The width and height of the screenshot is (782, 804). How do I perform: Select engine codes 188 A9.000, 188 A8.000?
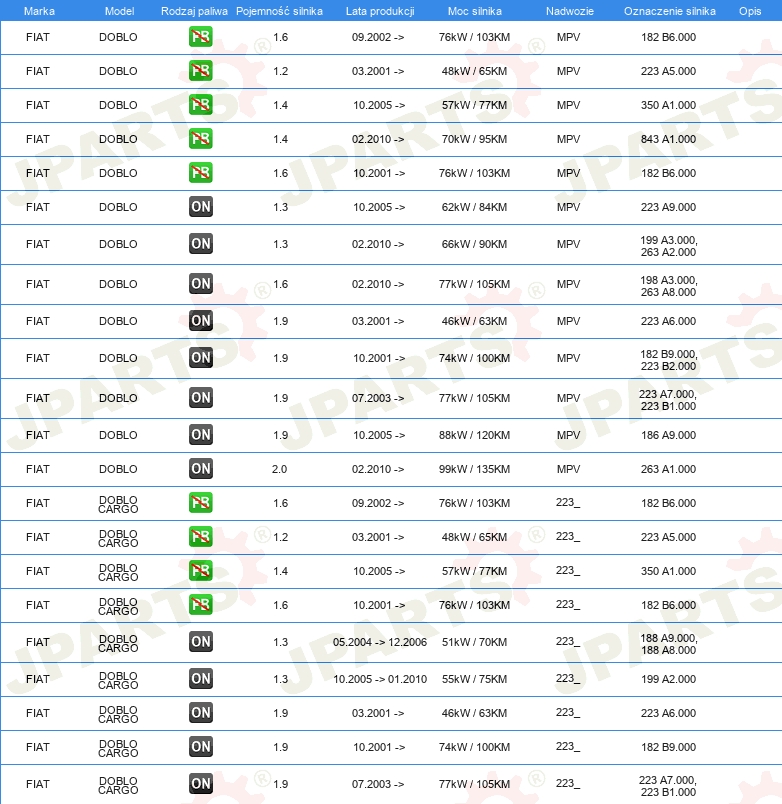click(669, 644)
